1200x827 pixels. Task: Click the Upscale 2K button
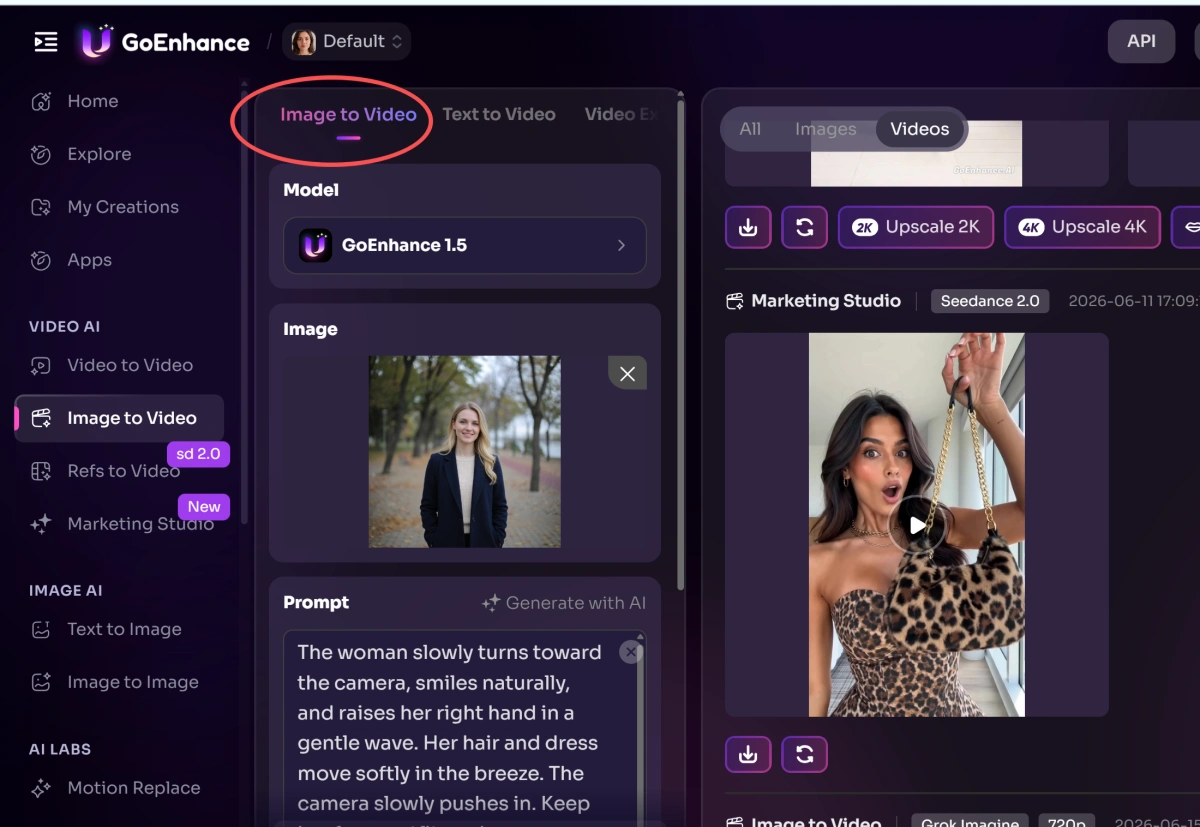coord(916,227)
